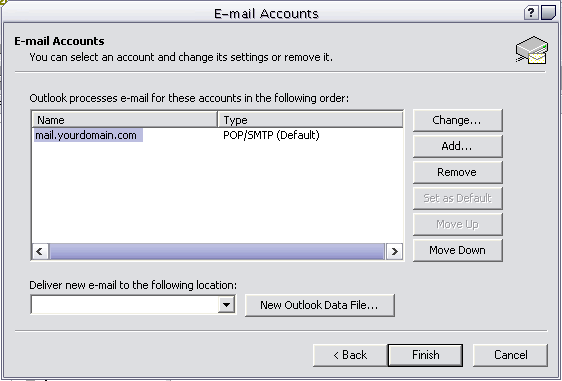Select the mail.yourdomain.com account row
The image size is (562, 381).
tap(88, 135)
